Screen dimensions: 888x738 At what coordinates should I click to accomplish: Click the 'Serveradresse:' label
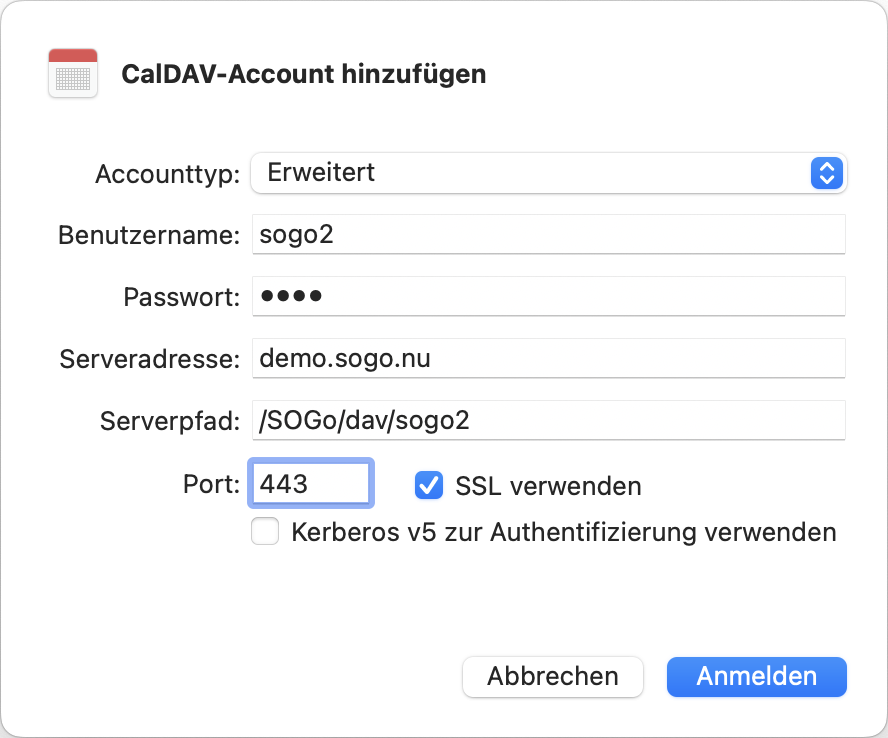pos(149,360)
